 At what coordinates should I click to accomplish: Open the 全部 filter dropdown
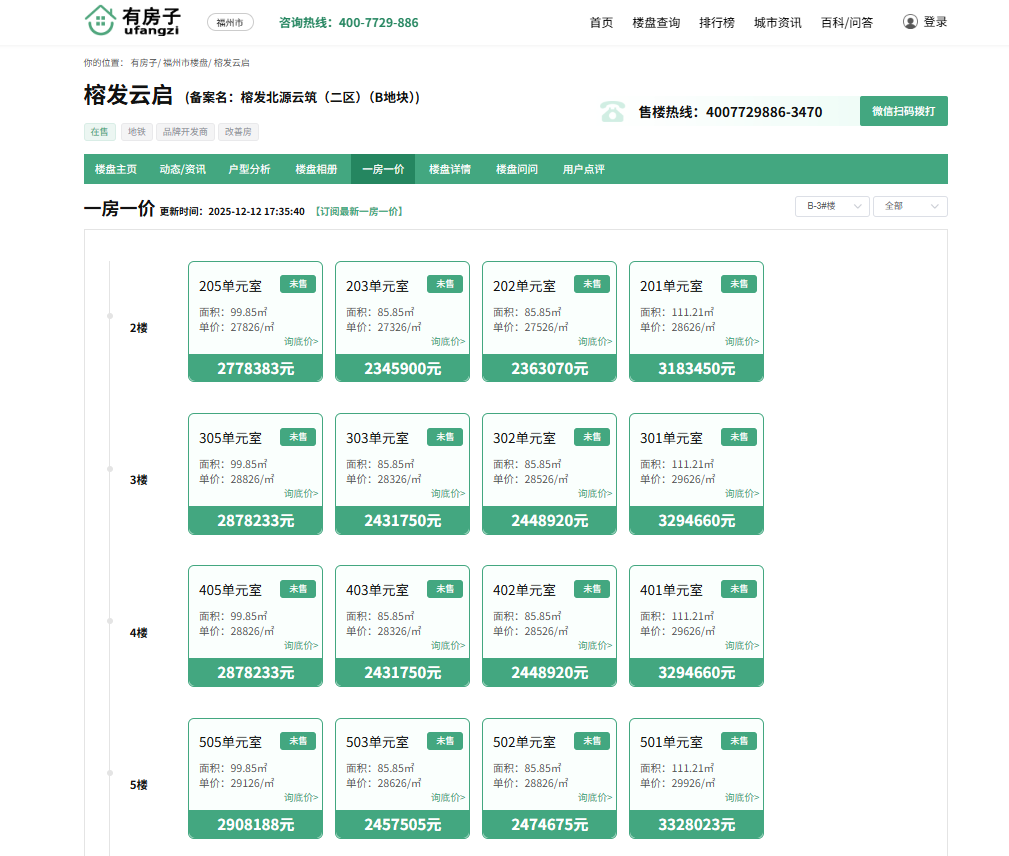[x=909, y=206]
